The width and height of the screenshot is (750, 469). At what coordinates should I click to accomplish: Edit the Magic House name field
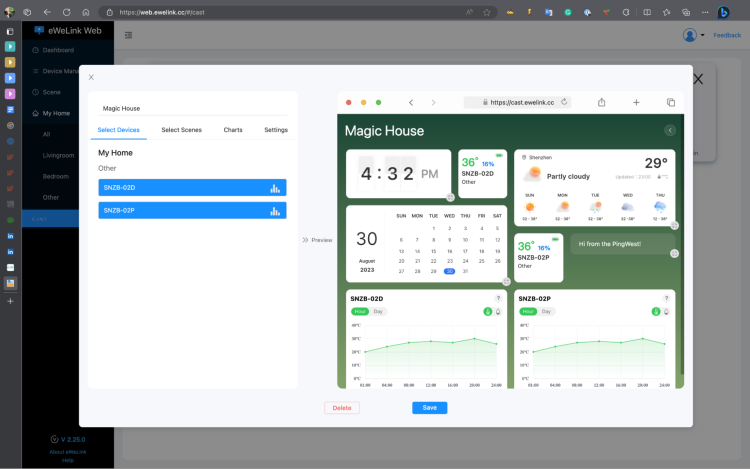coord(192,109)
